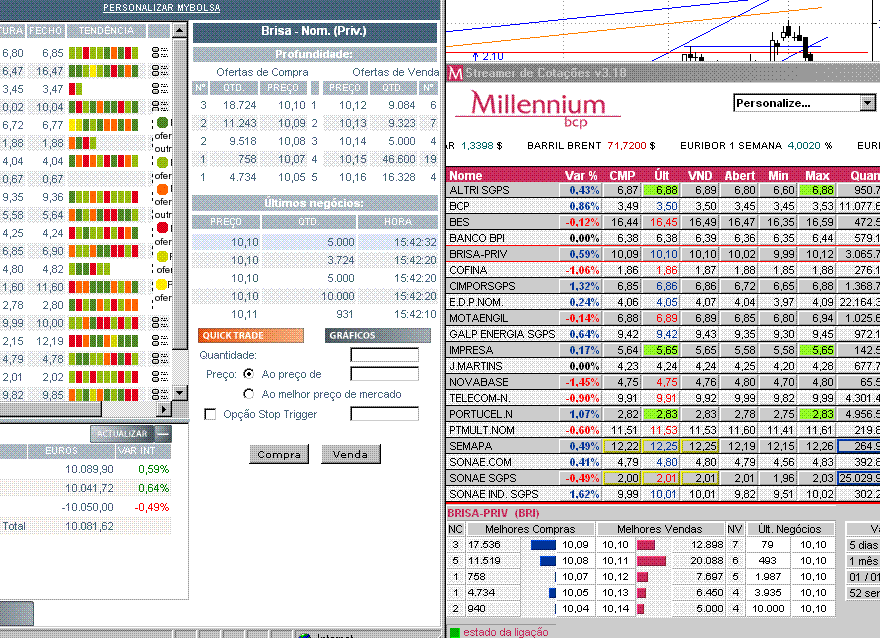The image size is (880, 638).
Task: Click the 10,12 sell offer price in Profundidade
Action: (352, 105)
